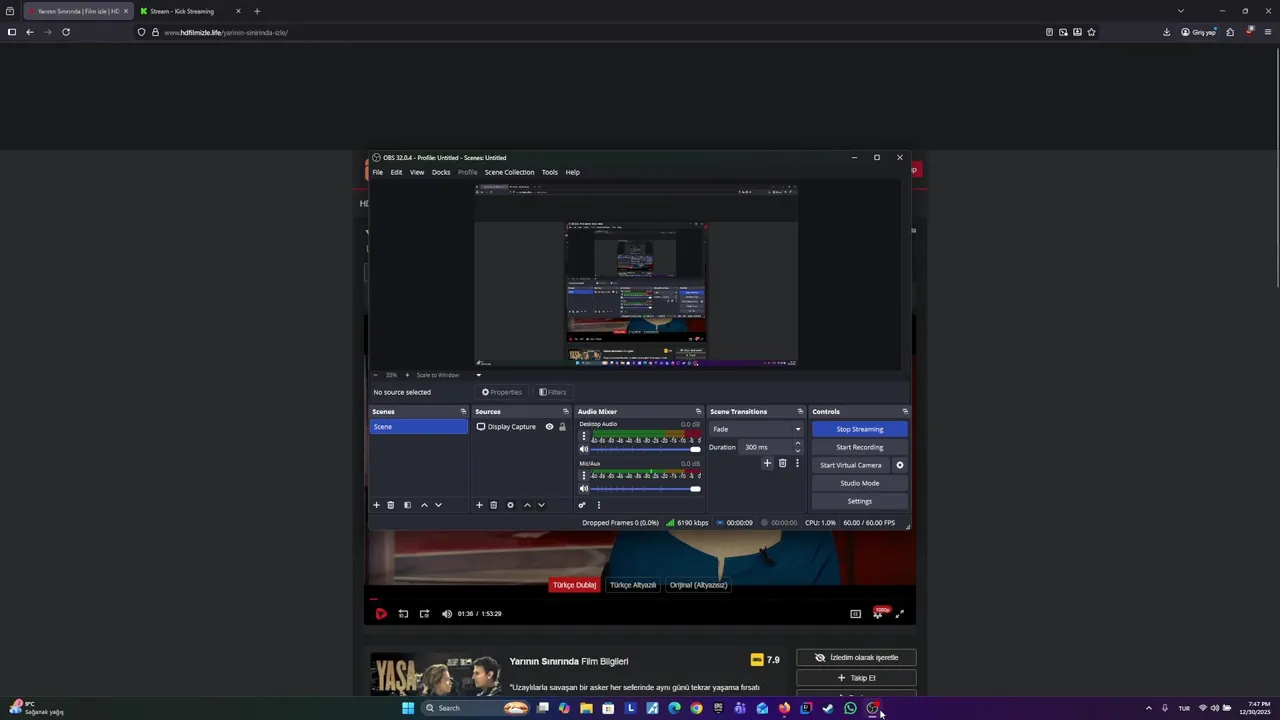Increase the transition duration value
Viewport: 1280px width, 720px height.
[x=797, y=443]
